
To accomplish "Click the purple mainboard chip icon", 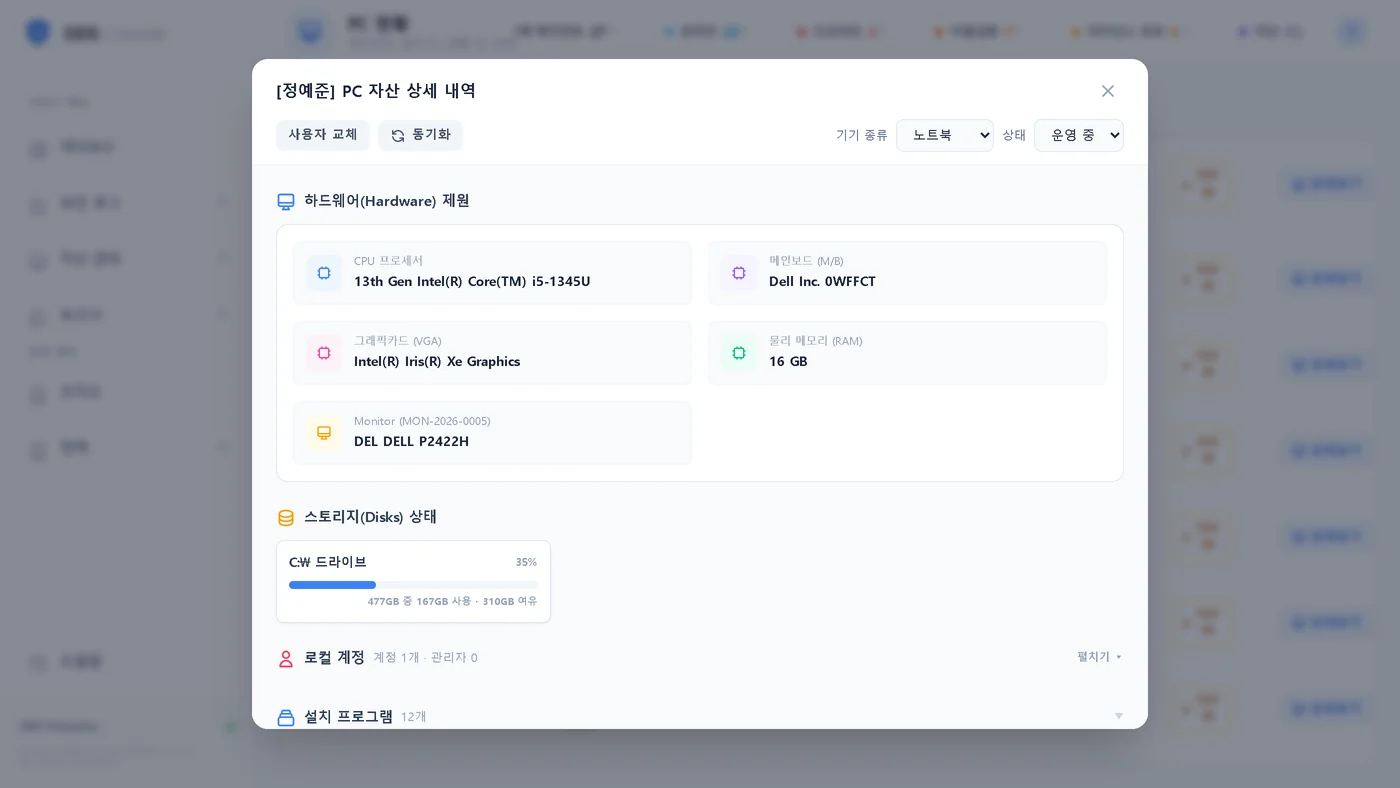I will coord(739,273).
